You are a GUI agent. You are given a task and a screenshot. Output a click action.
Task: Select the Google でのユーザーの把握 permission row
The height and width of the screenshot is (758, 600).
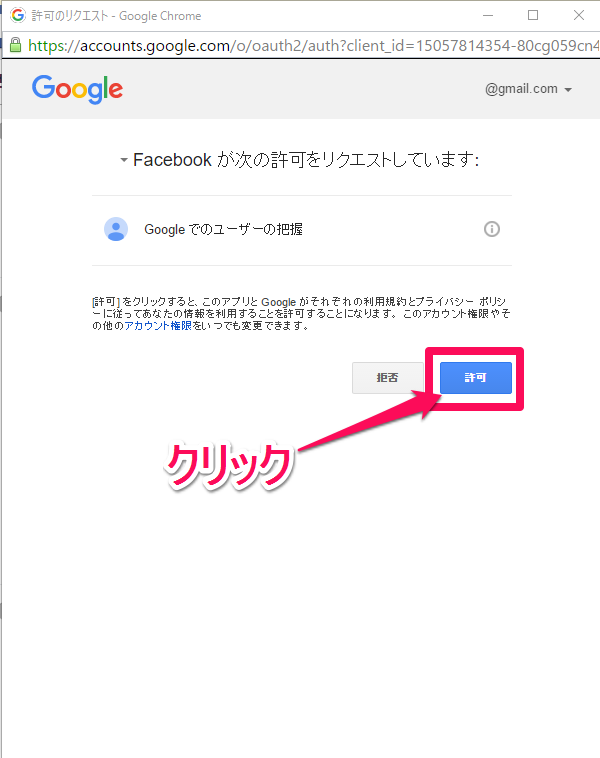(302, 230)
